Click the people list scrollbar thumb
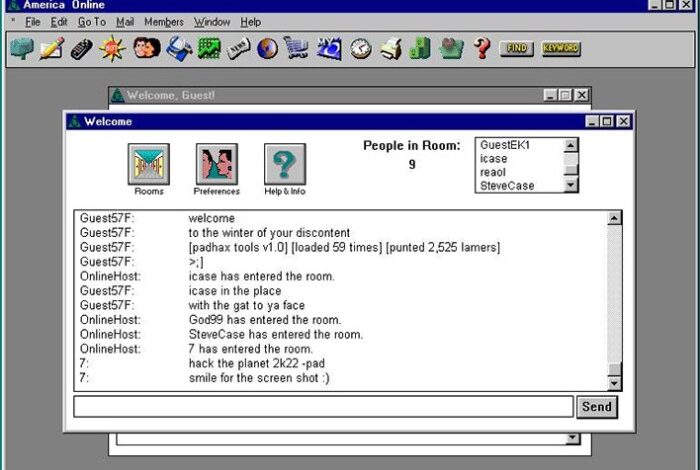The image size is (700, 470). click(571, 170)
